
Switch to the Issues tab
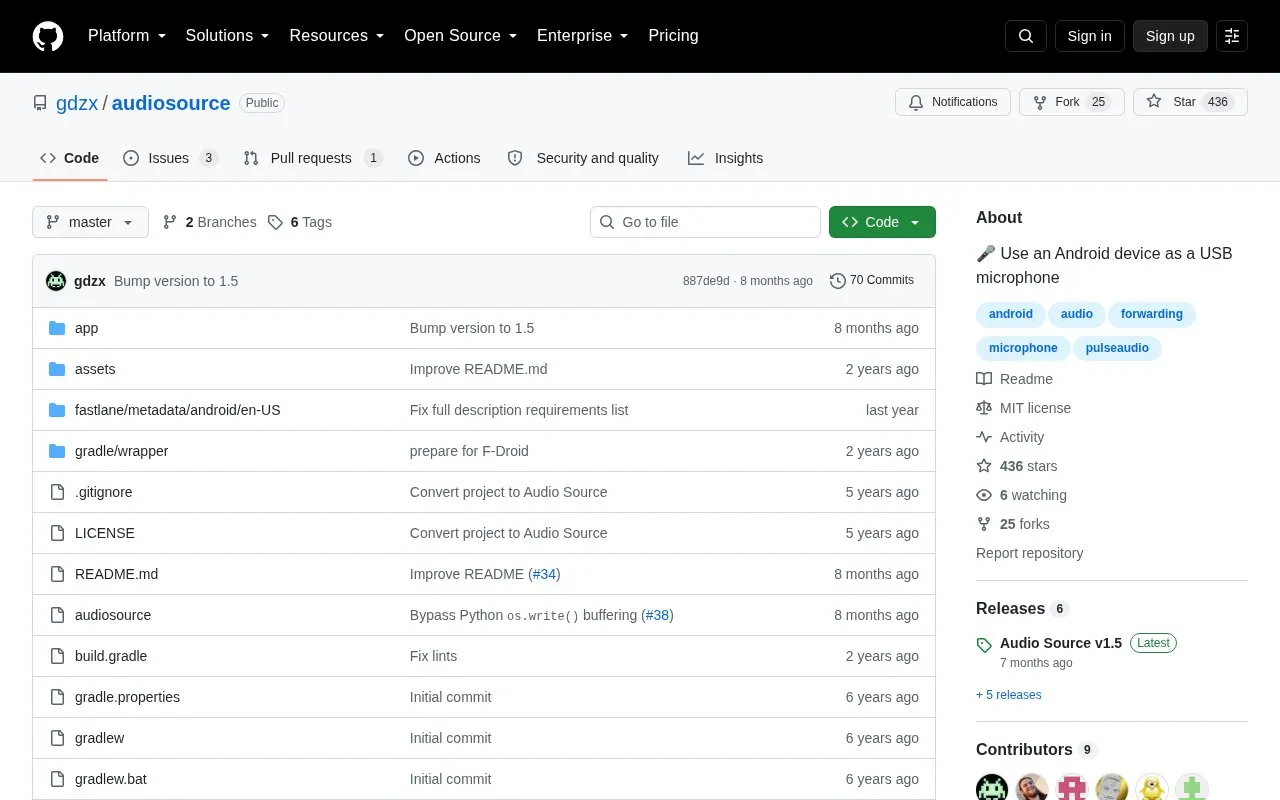(x=170, y=158)
